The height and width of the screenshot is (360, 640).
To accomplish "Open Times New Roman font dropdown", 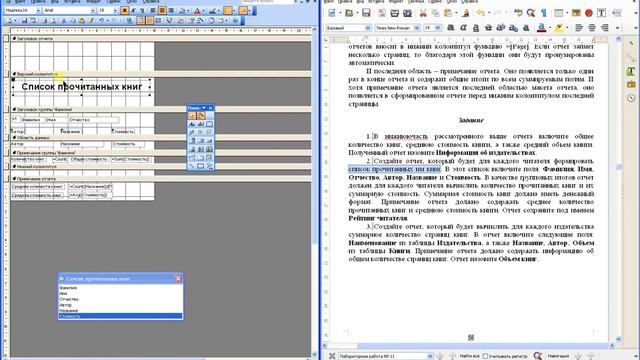I will click(x=416, y=28).
